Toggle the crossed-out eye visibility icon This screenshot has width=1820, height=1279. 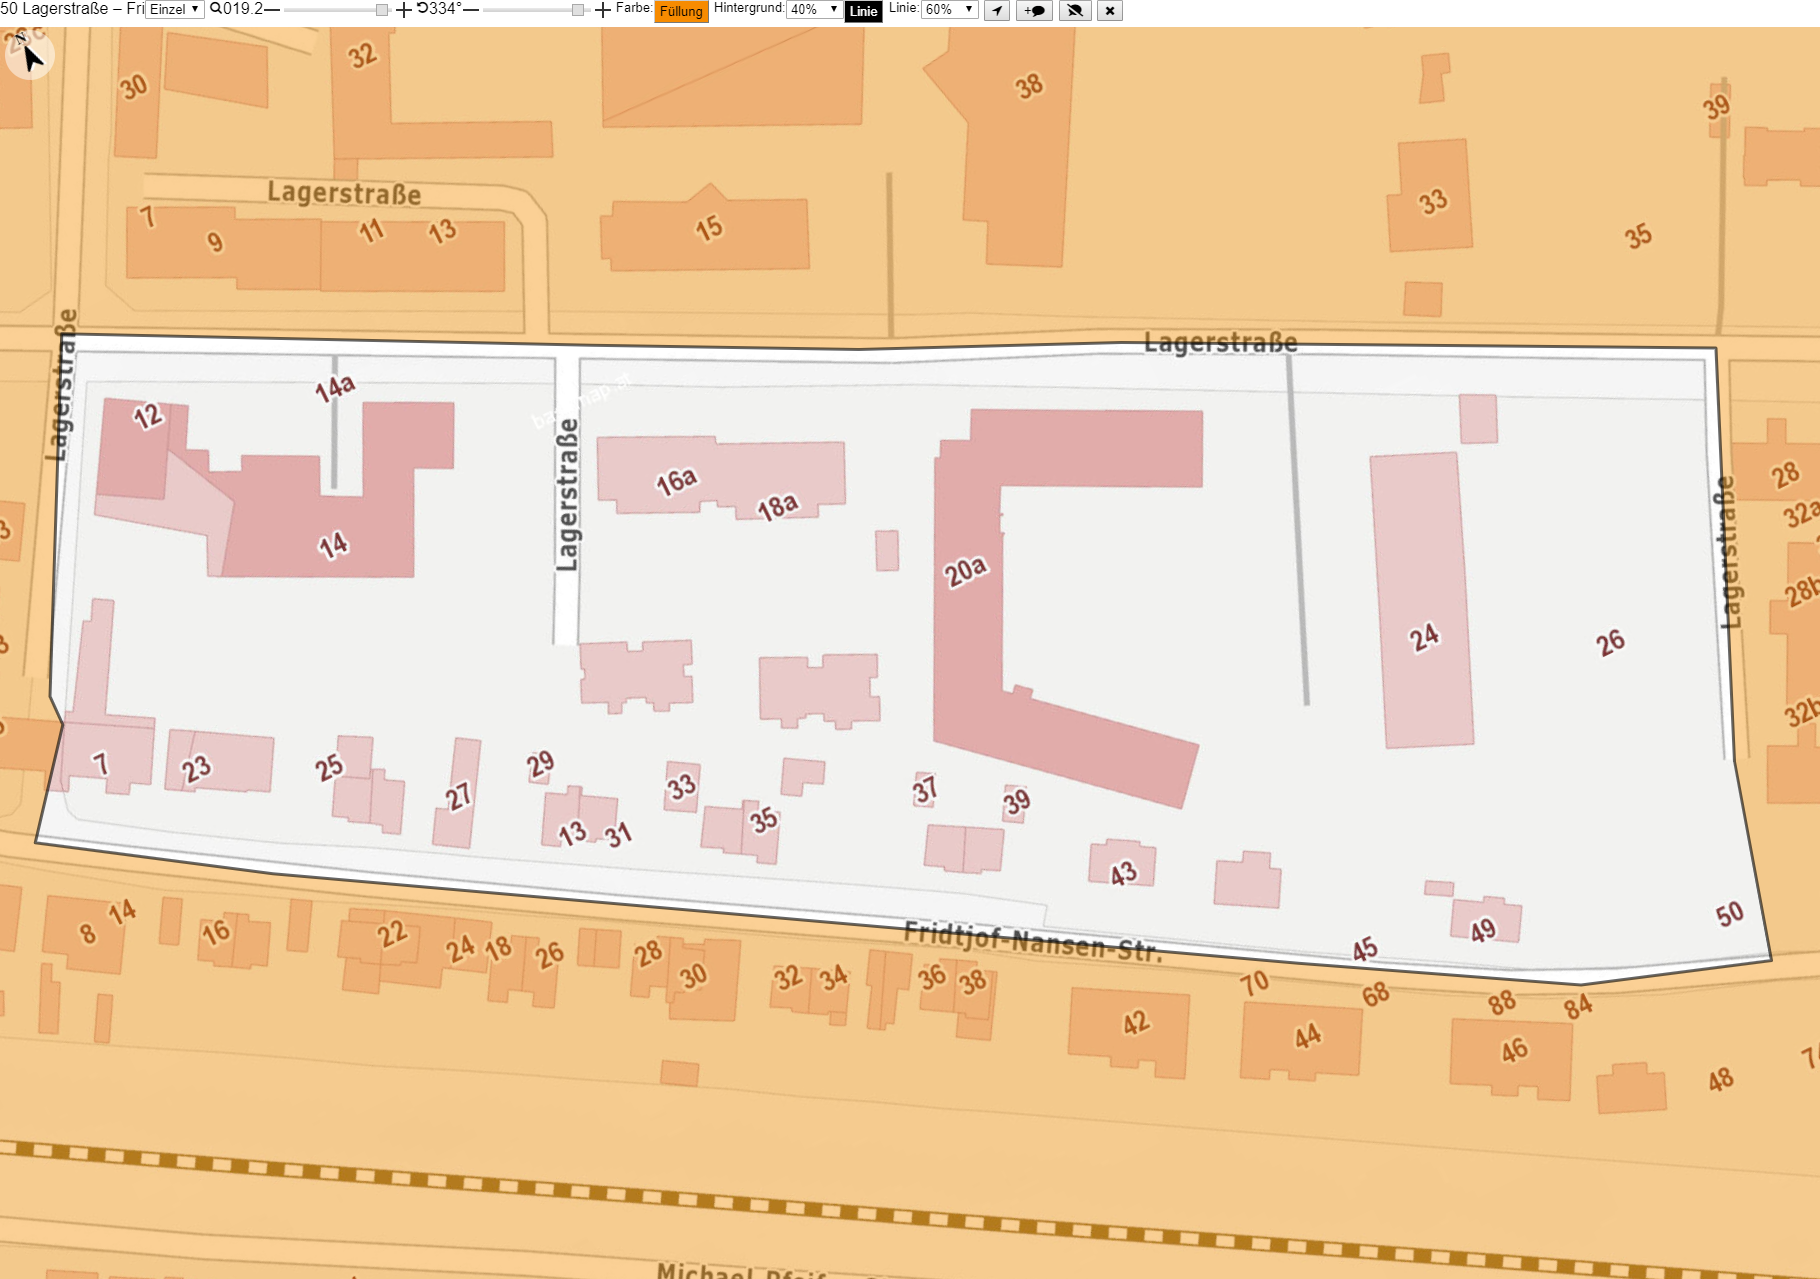point(1075,10)
